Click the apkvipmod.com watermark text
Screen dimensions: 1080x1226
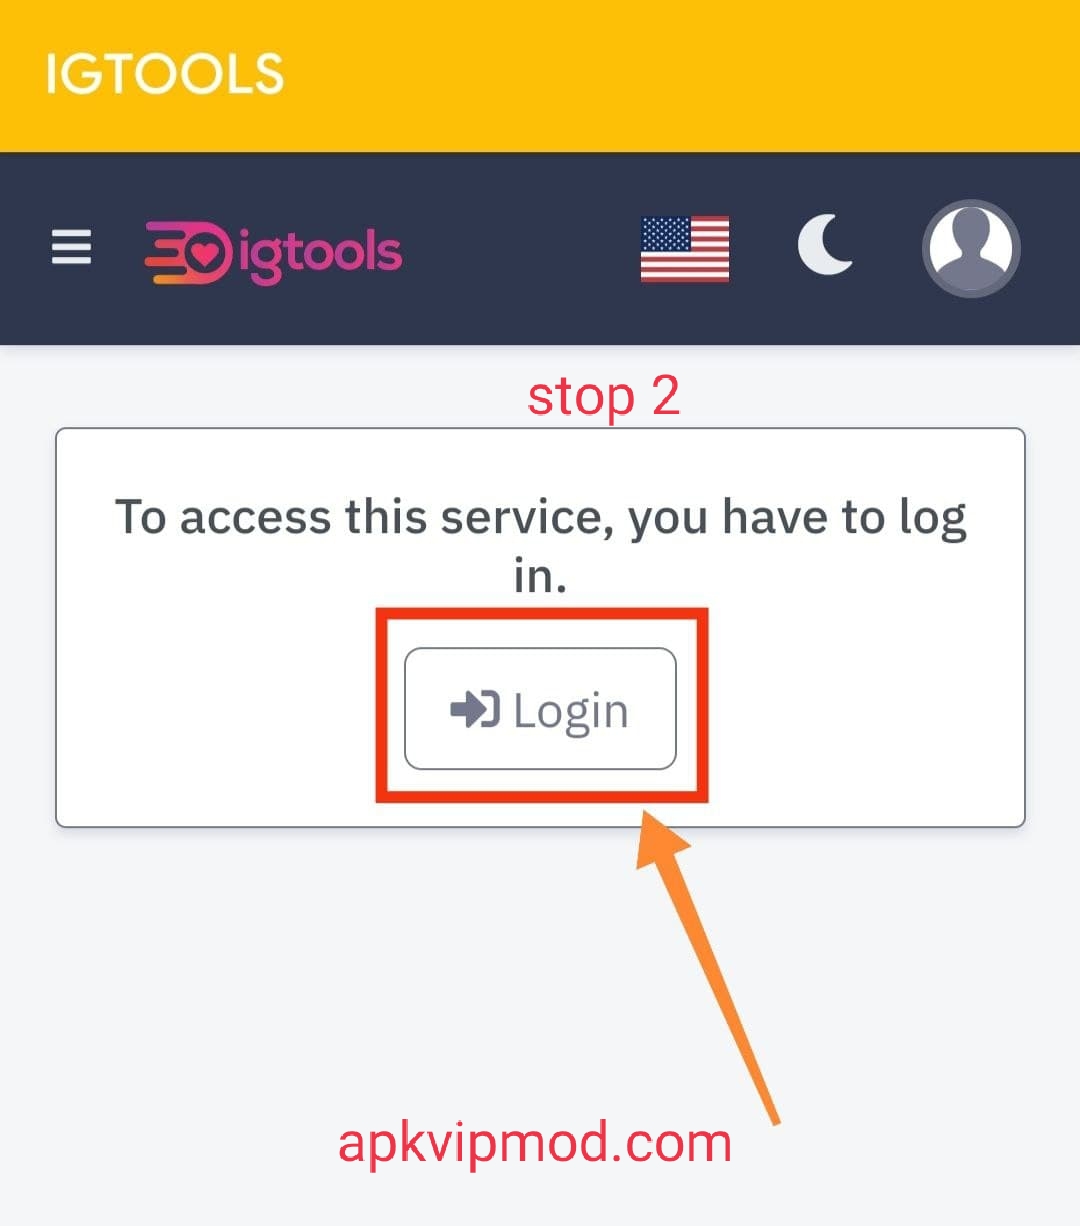tap(535, 1143)
